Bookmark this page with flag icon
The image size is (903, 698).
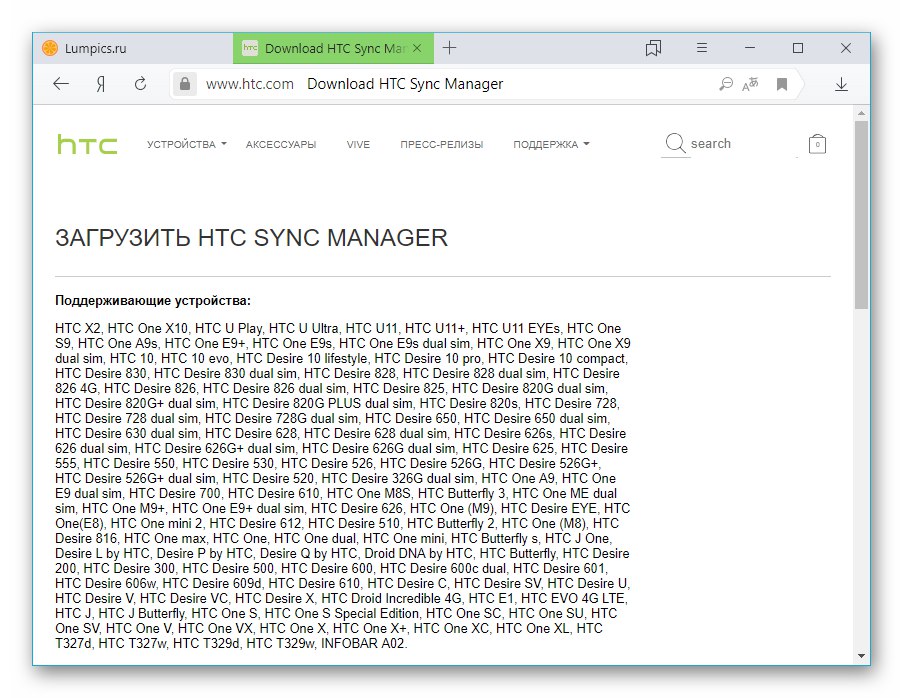[x=781, y=85]
